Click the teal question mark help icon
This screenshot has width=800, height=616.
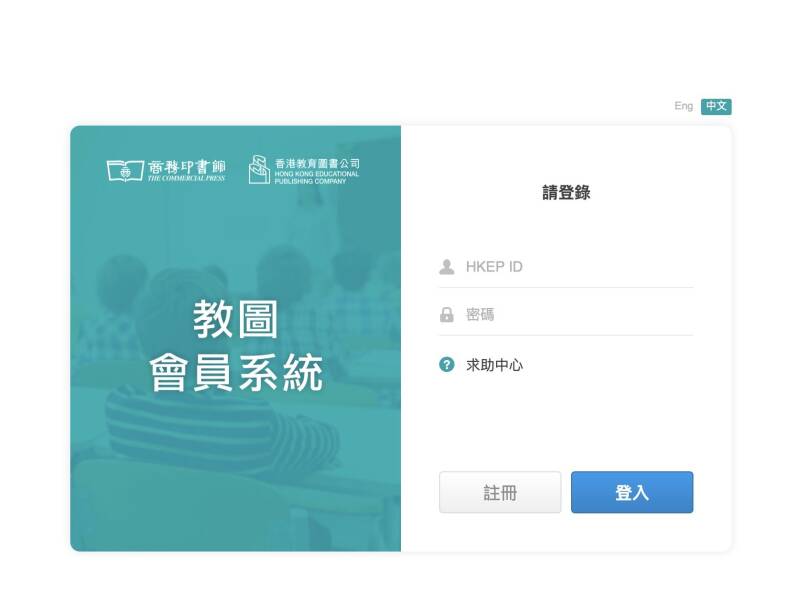[446, 365]
